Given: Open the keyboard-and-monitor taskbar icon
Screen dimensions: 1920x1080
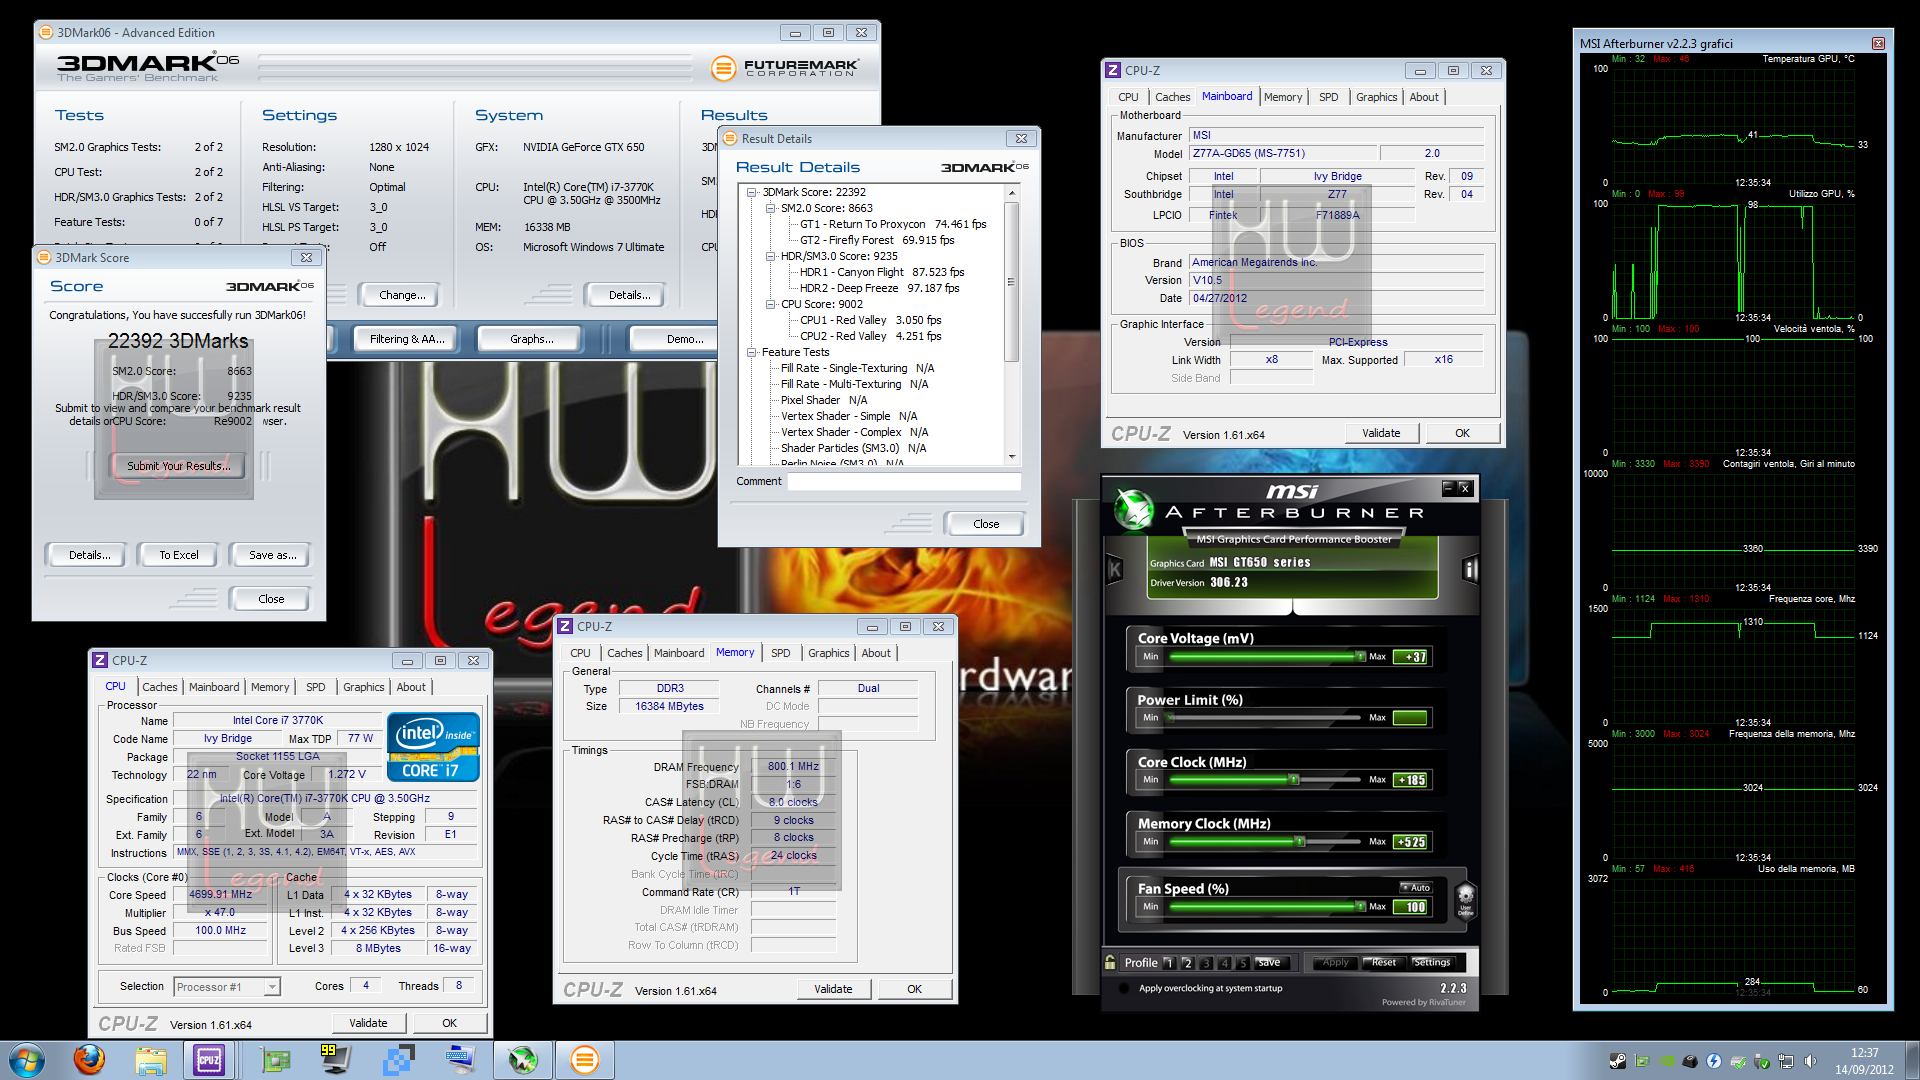Looking at the screenshot, I should tap(460, 1060).
